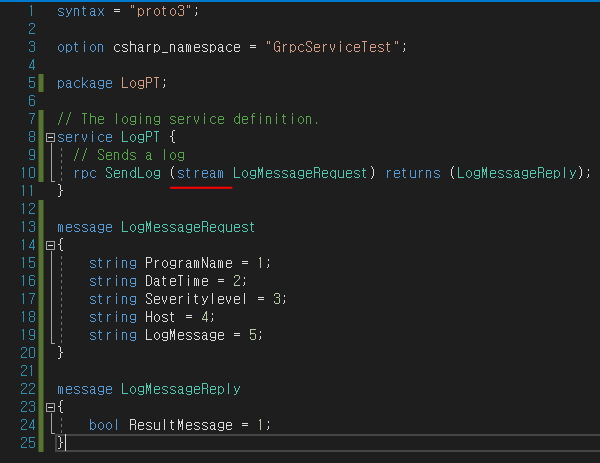Image resolution: width=600 pixels, height=463 pixels.
Task: Click LogPT in the service declaration
Action: point(140,137)
